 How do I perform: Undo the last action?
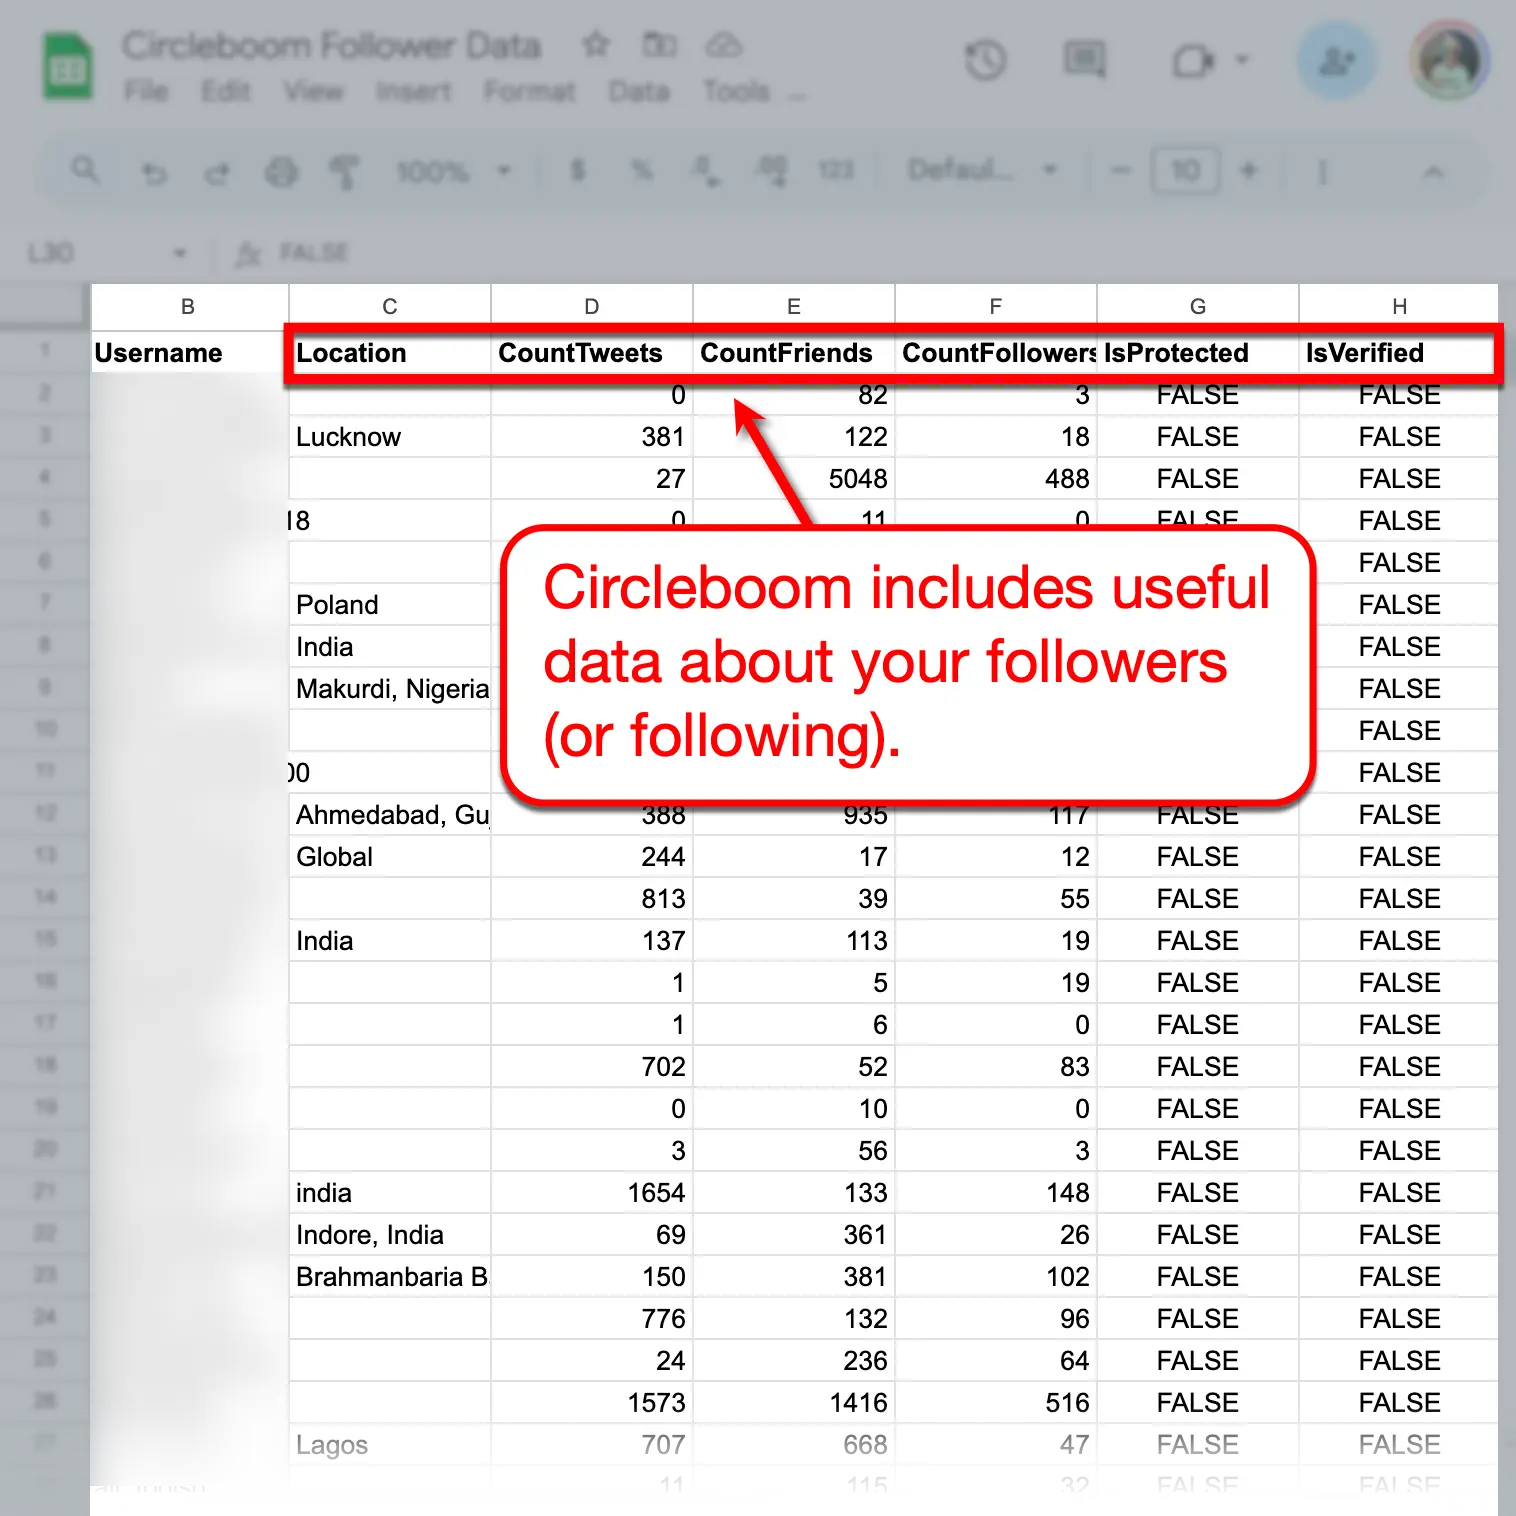[155, 172]
